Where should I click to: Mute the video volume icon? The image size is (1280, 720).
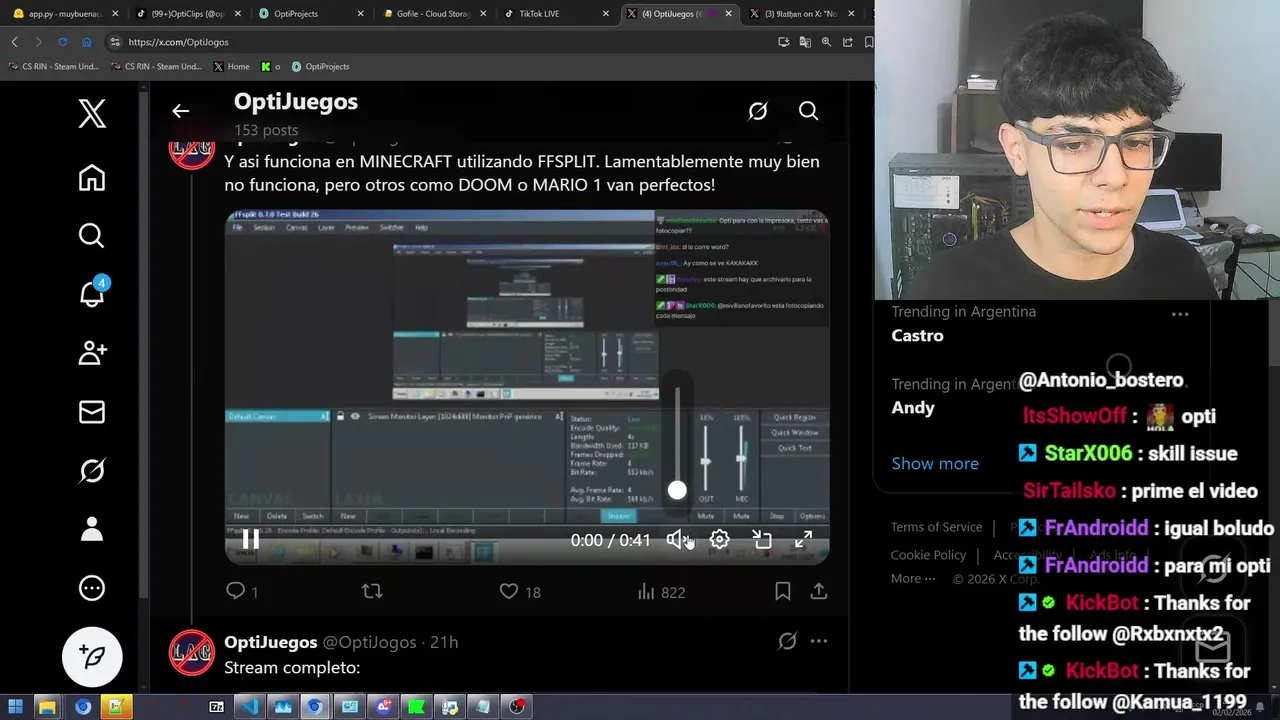point(678,540)
